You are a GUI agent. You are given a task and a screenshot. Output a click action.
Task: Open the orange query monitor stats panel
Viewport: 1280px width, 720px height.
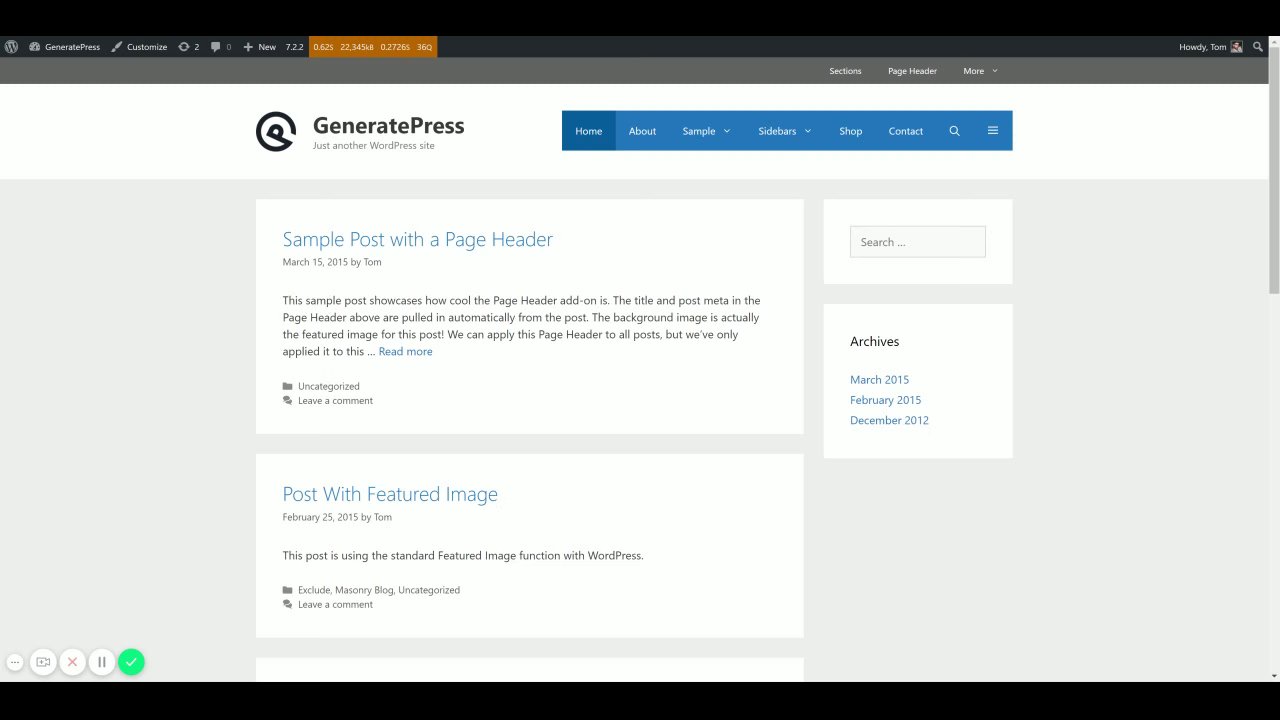[x=373, y=47]
